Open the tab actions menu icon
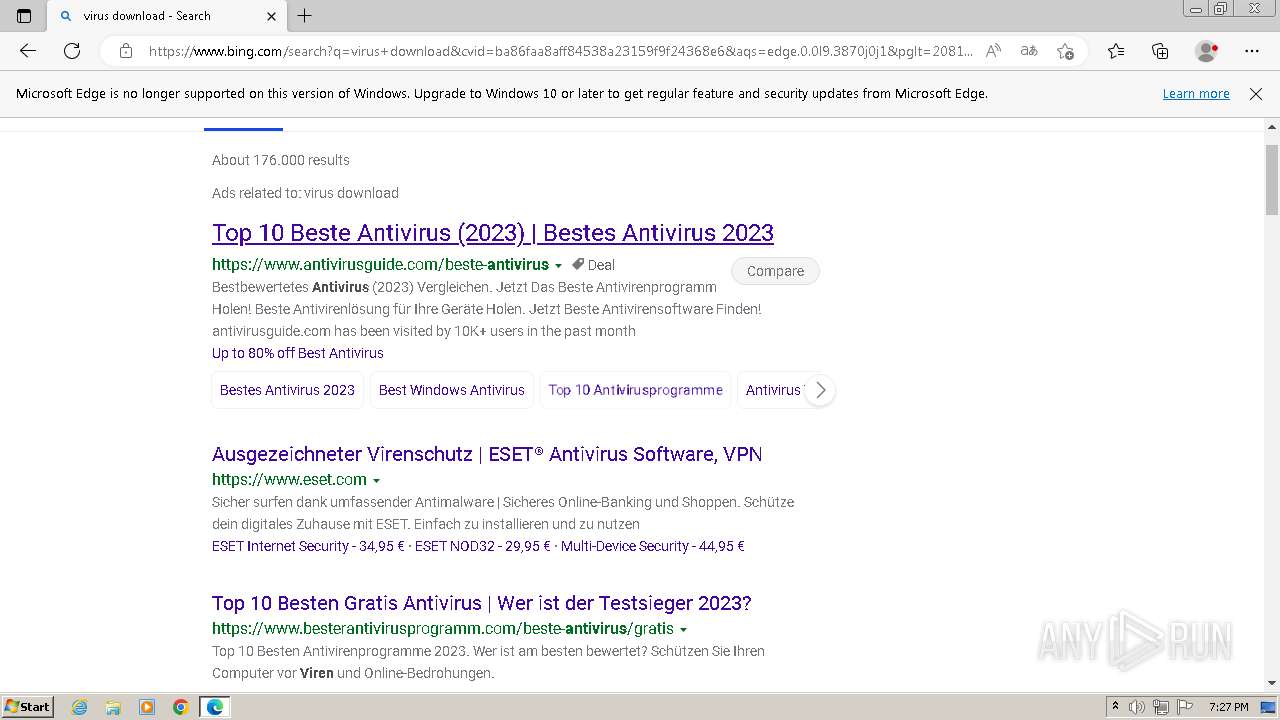Screen dimensions: 1280x720 [x=24, y=16]
